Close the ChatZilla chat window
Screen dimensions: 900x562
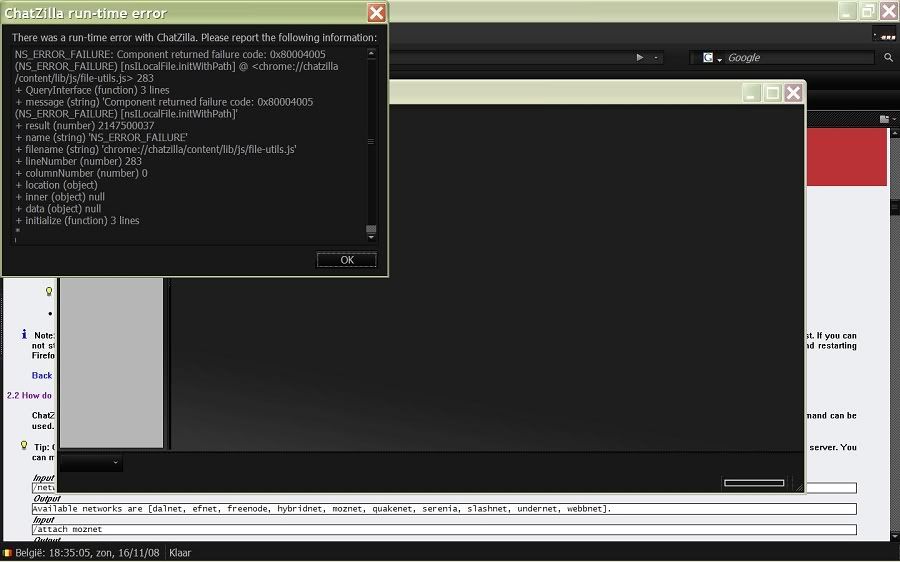[x=793, y=92]
